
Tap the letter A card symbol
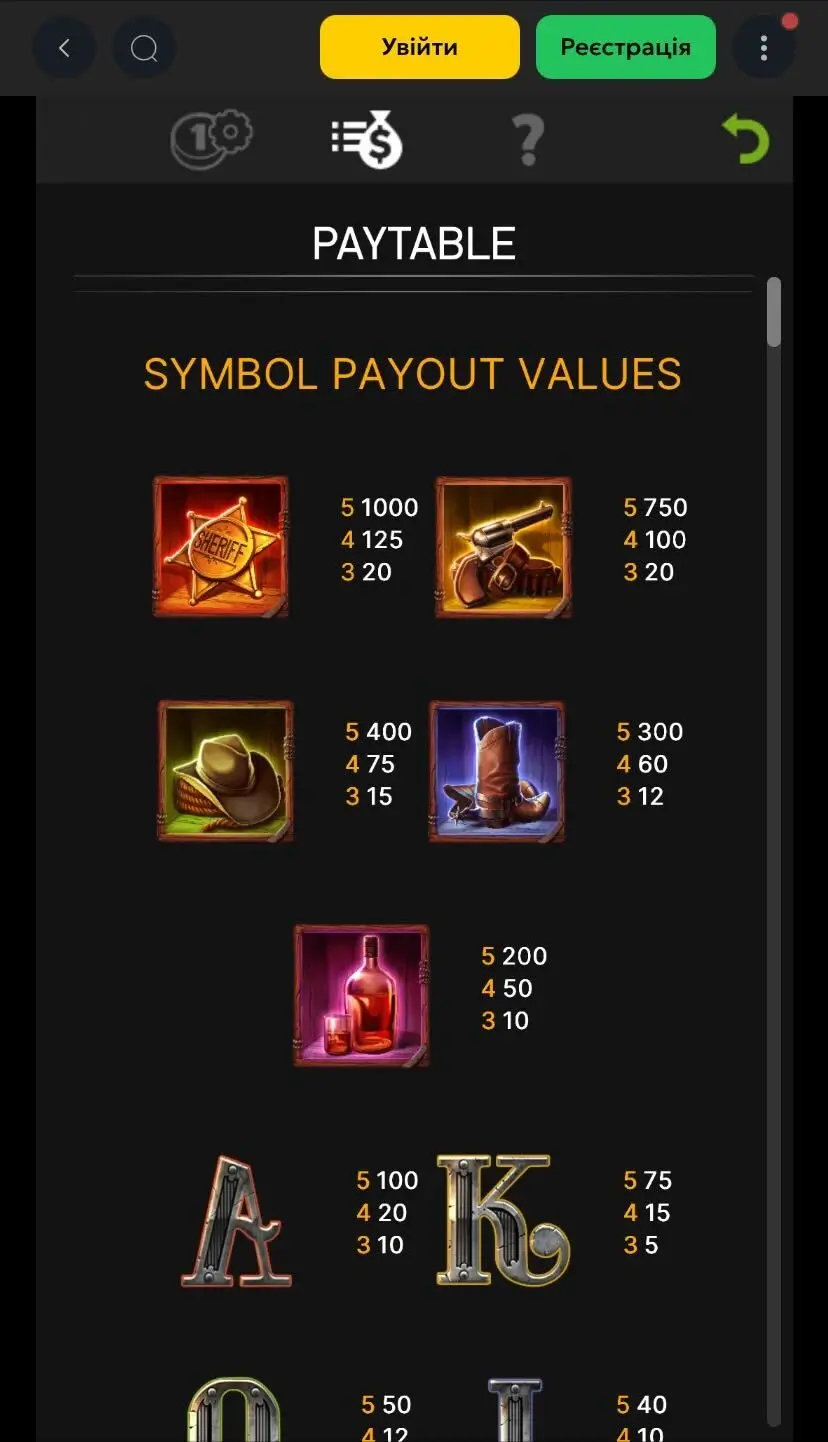tap(236, 1221)
